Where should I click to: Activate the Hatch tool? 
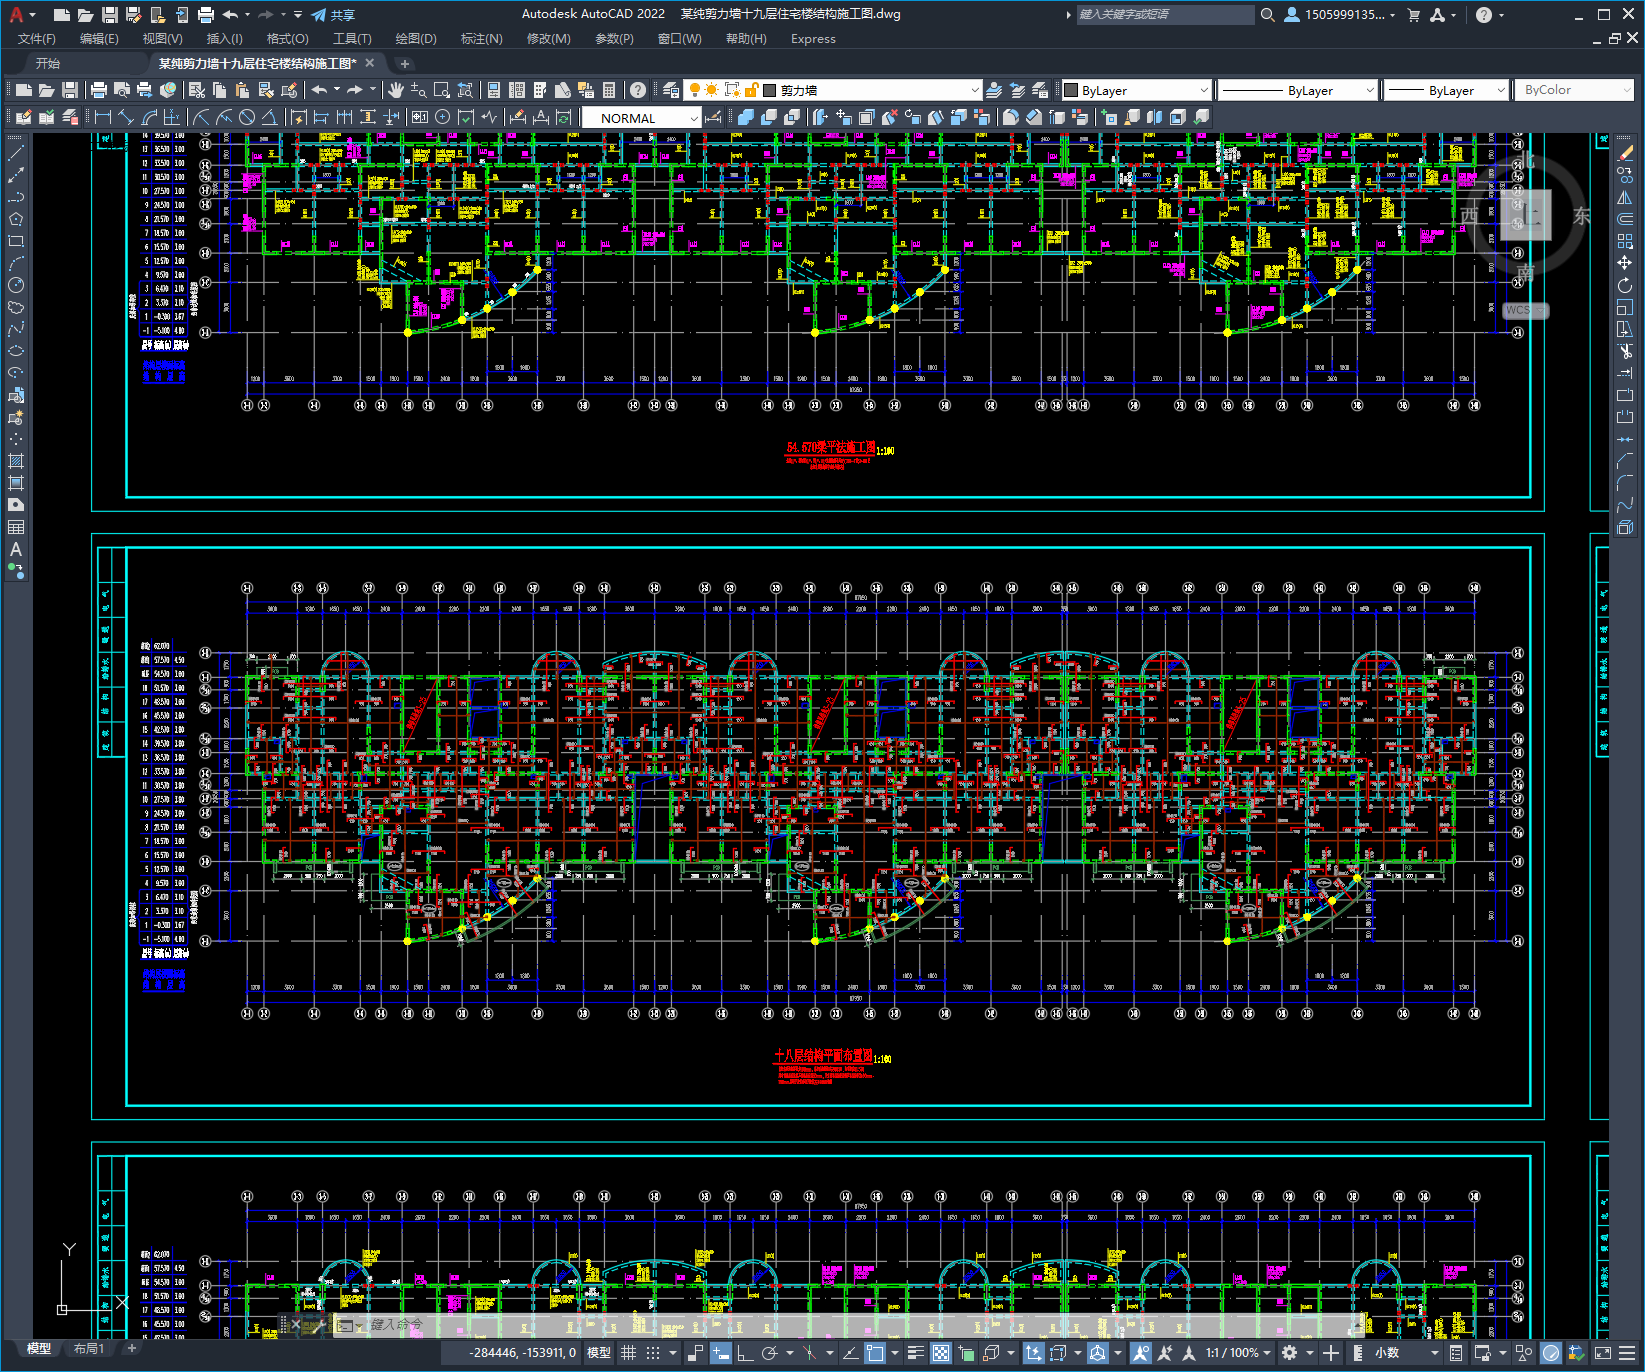tap(16, 461)
